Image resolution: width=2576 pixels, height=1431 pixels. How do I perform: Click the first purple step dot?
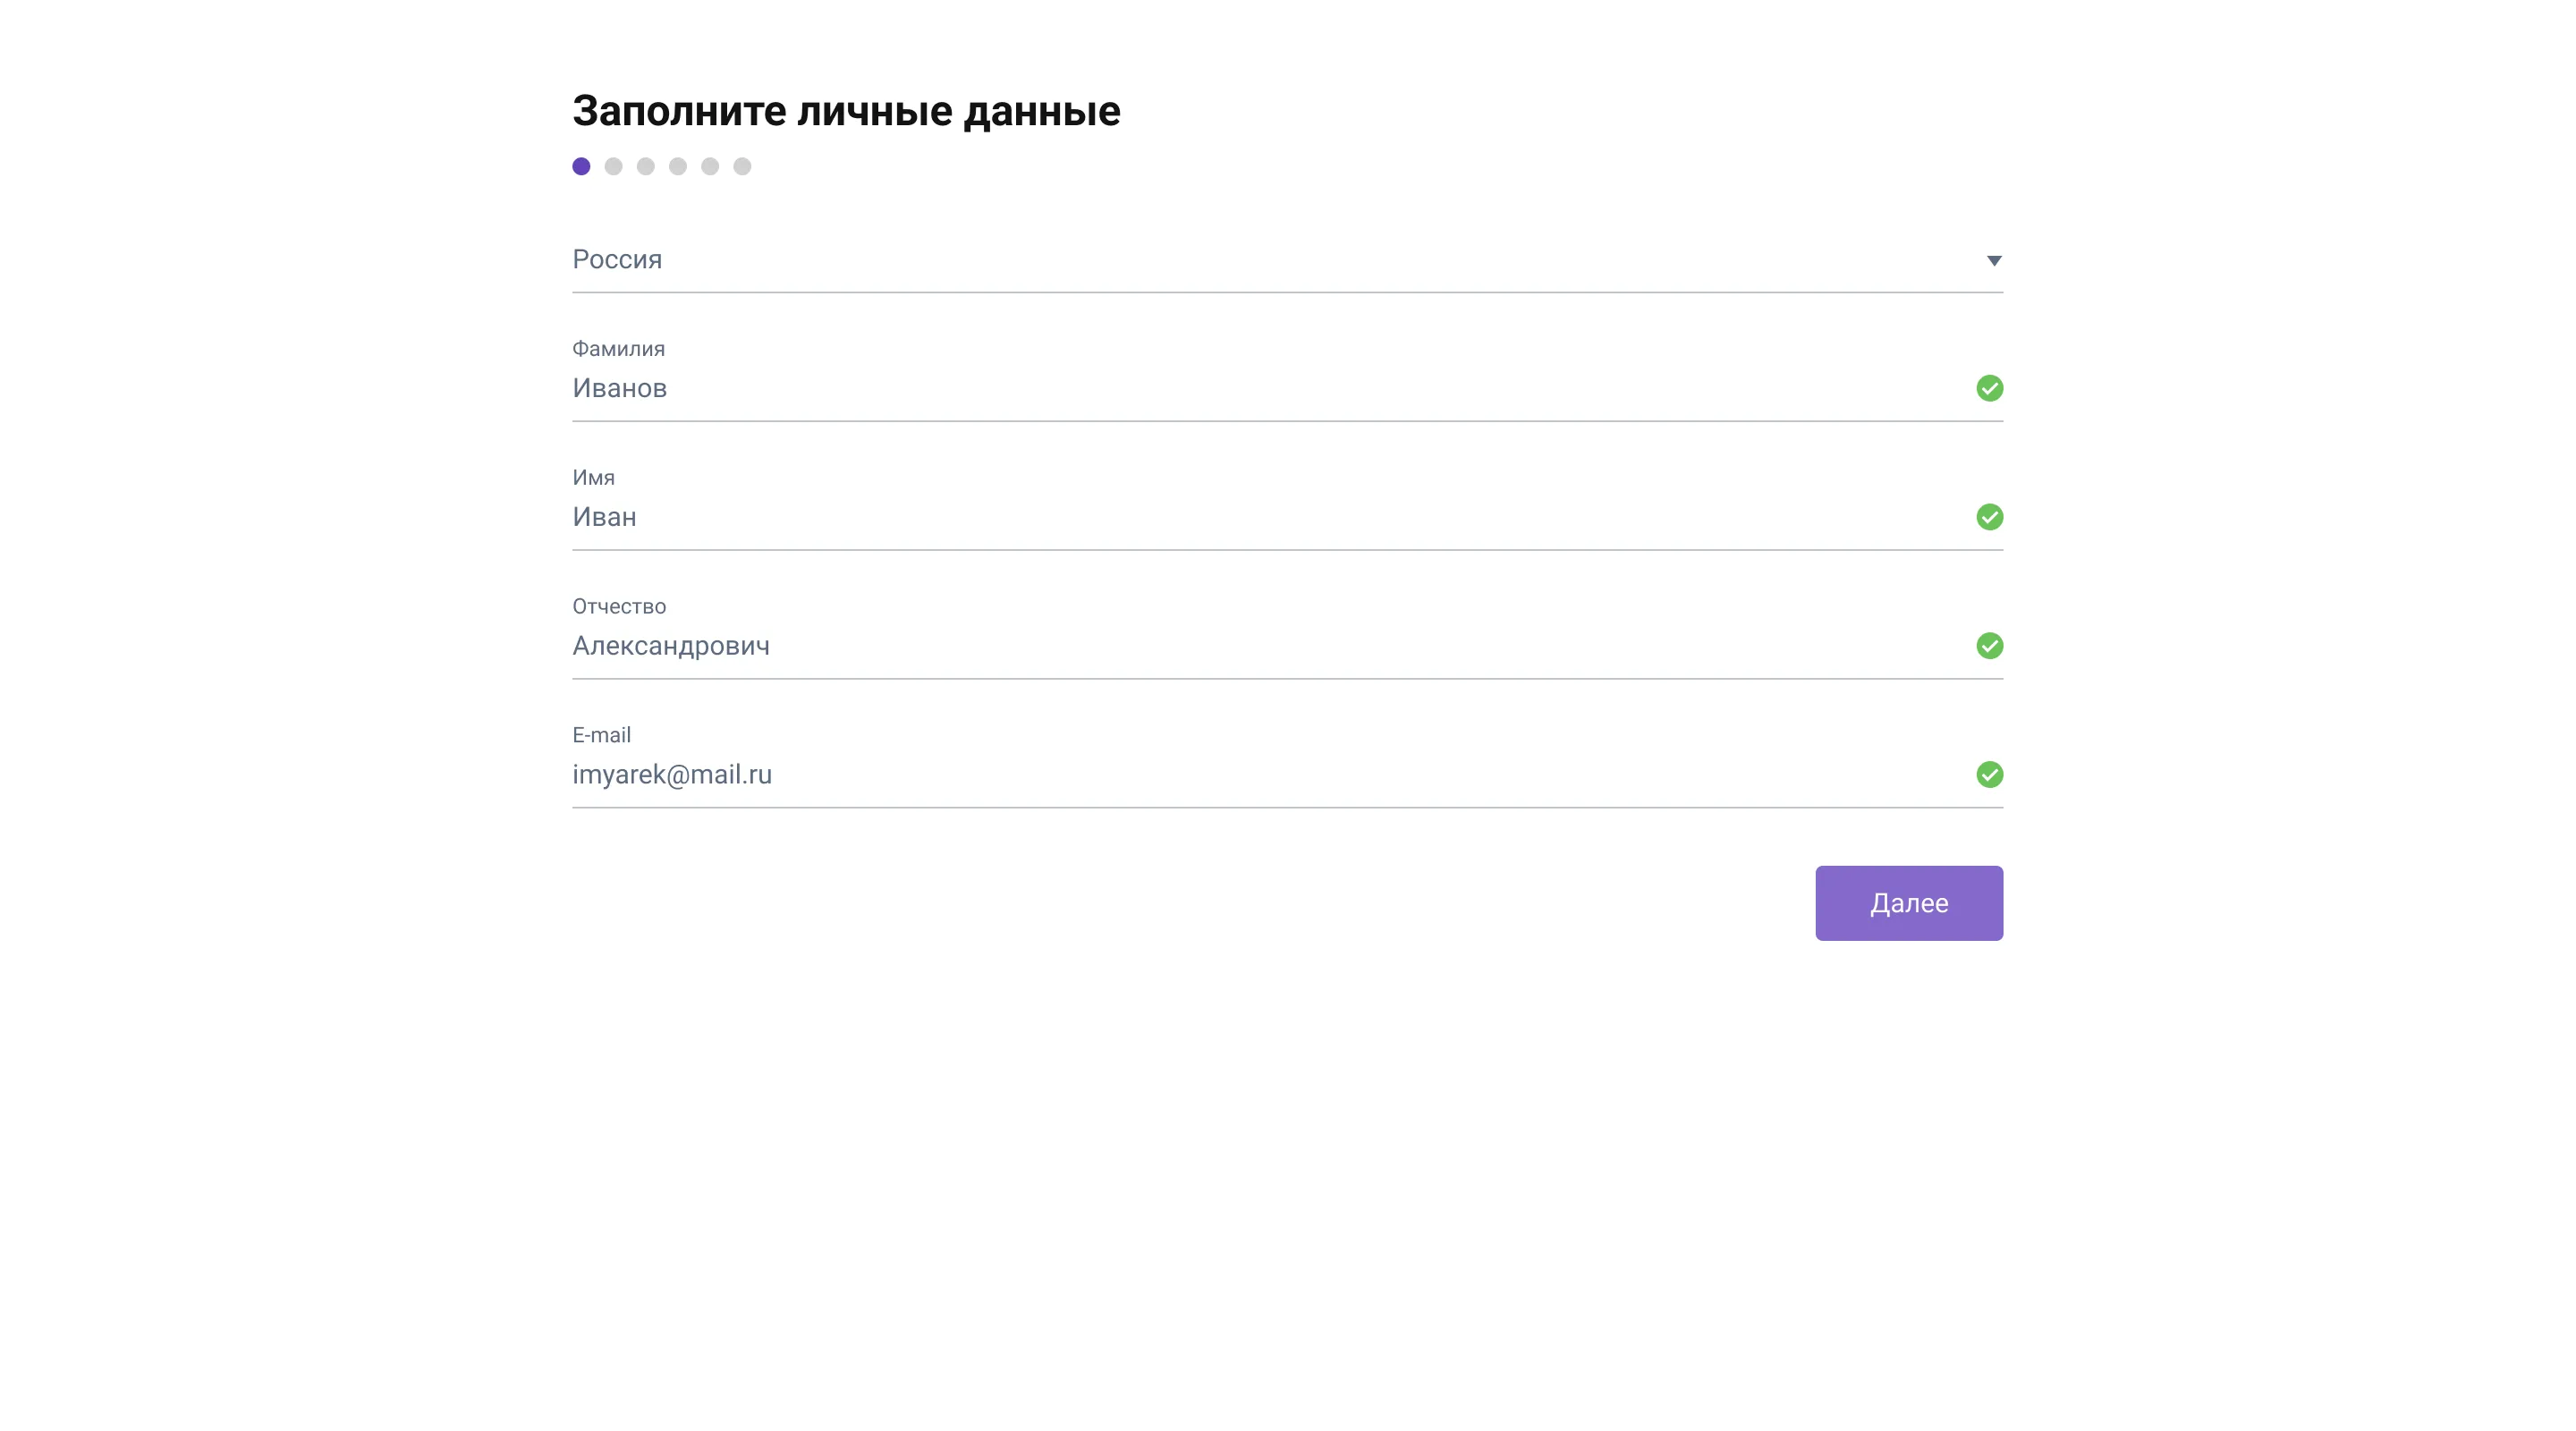tap(581, 167)
